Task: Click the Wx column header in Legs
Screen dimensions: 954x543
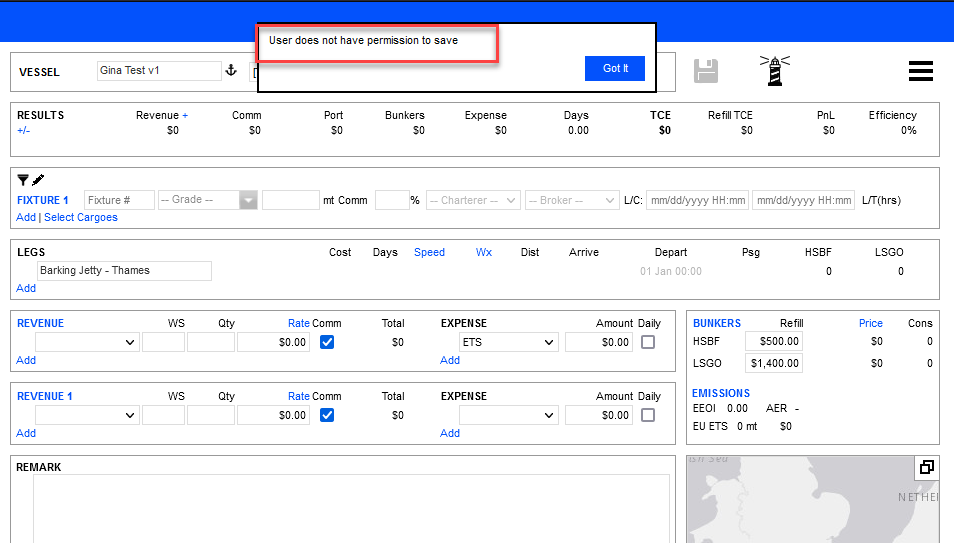Action: click(x=484, y=252)
